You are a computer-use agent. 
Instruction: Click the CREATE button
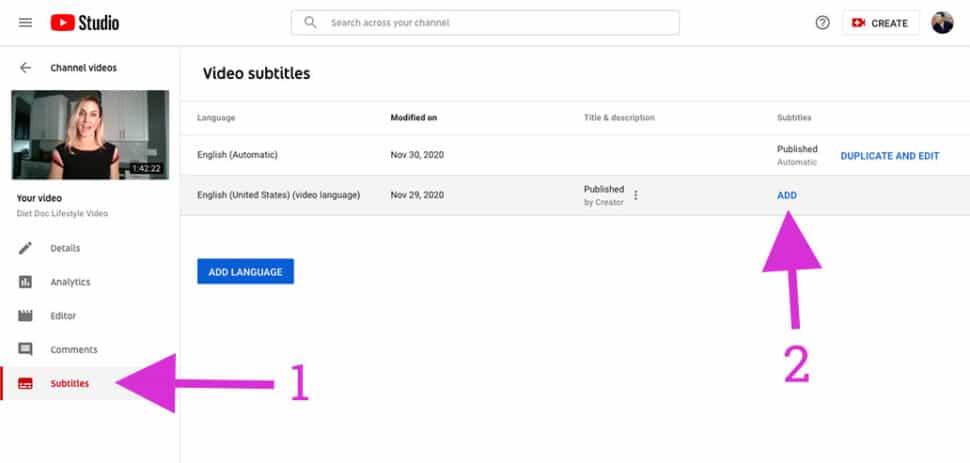tap(880, 23)
